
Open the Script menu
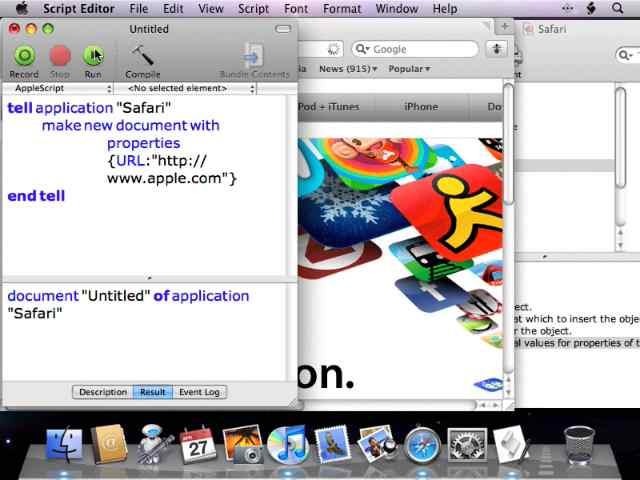[x=253, y=9]
